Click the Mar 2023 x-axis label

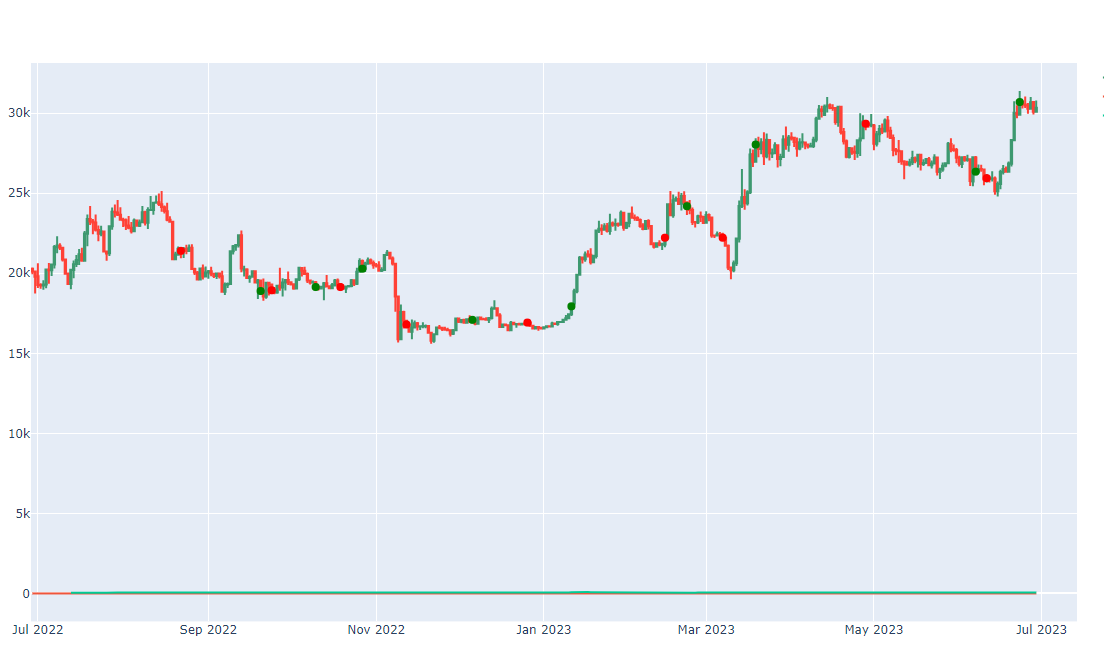tap(705, 630)
